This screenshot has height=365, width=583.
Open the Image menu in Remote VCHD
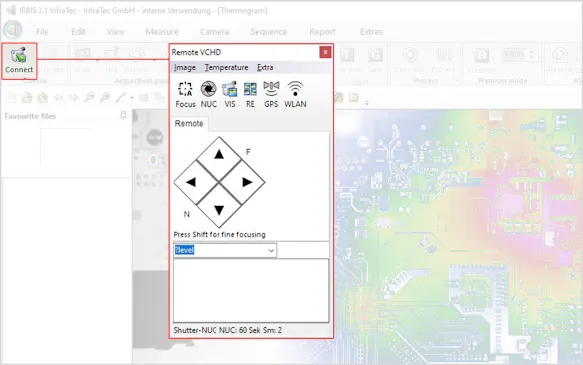[x=185, y=67]
